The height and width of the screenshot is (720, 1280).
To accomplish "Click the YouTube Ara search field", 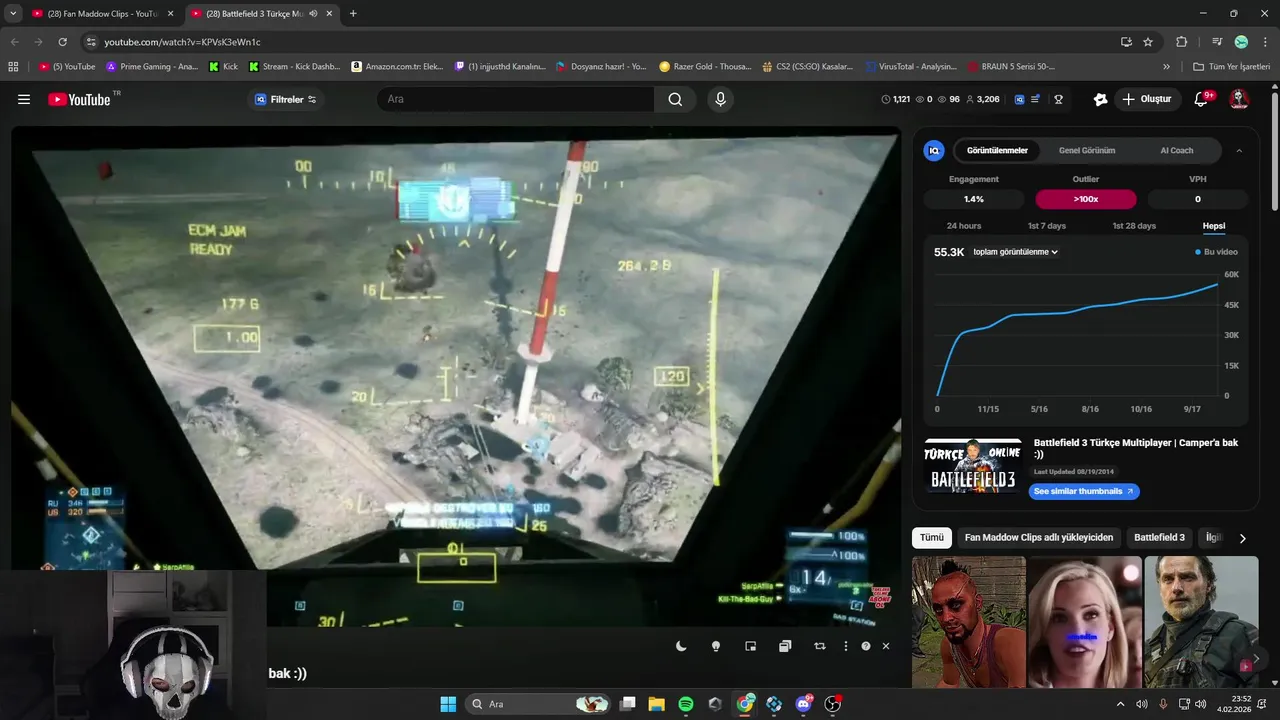I will [515, 99].
